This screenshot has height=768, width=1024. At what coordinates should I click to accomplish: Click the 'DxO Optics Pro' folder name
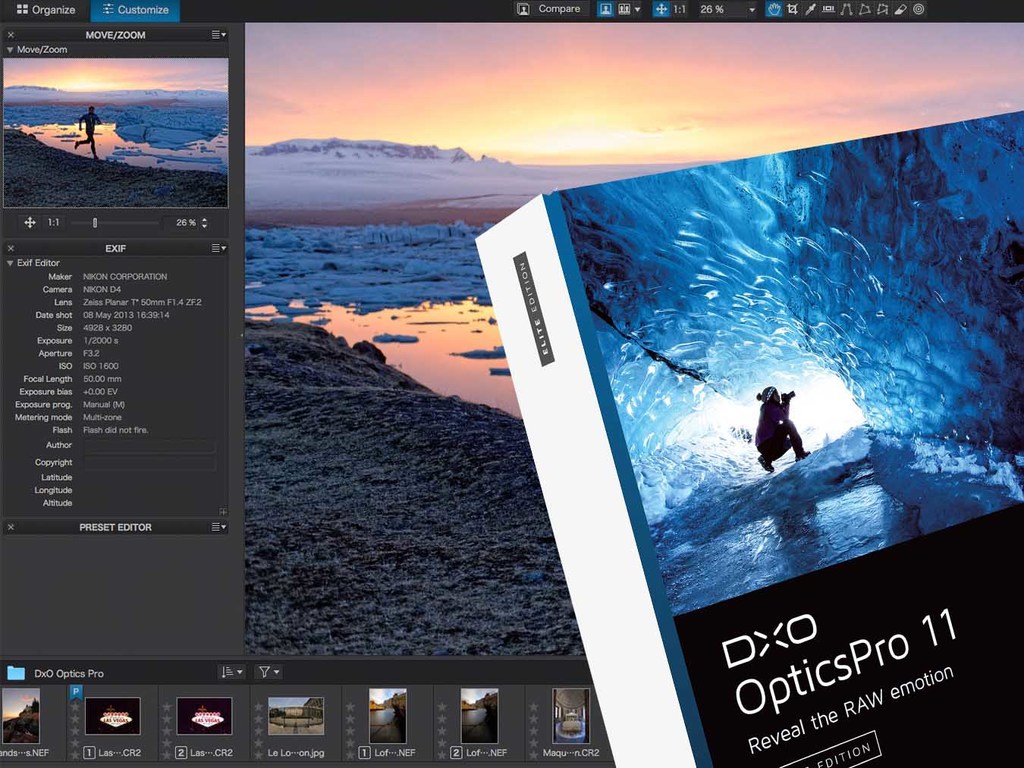[69, 673]
